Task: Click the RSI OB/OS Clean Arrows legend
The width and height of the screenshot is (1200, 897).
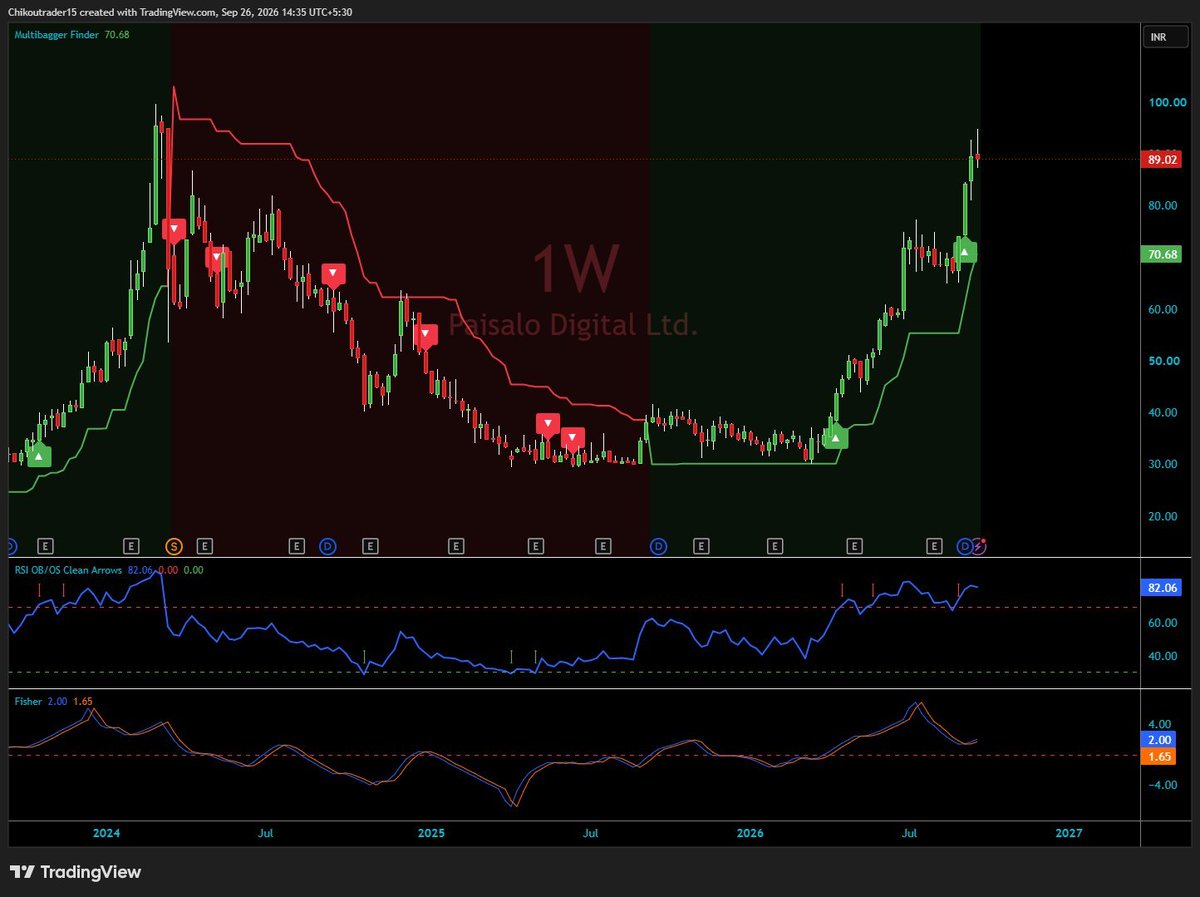Action: point(68,569)
